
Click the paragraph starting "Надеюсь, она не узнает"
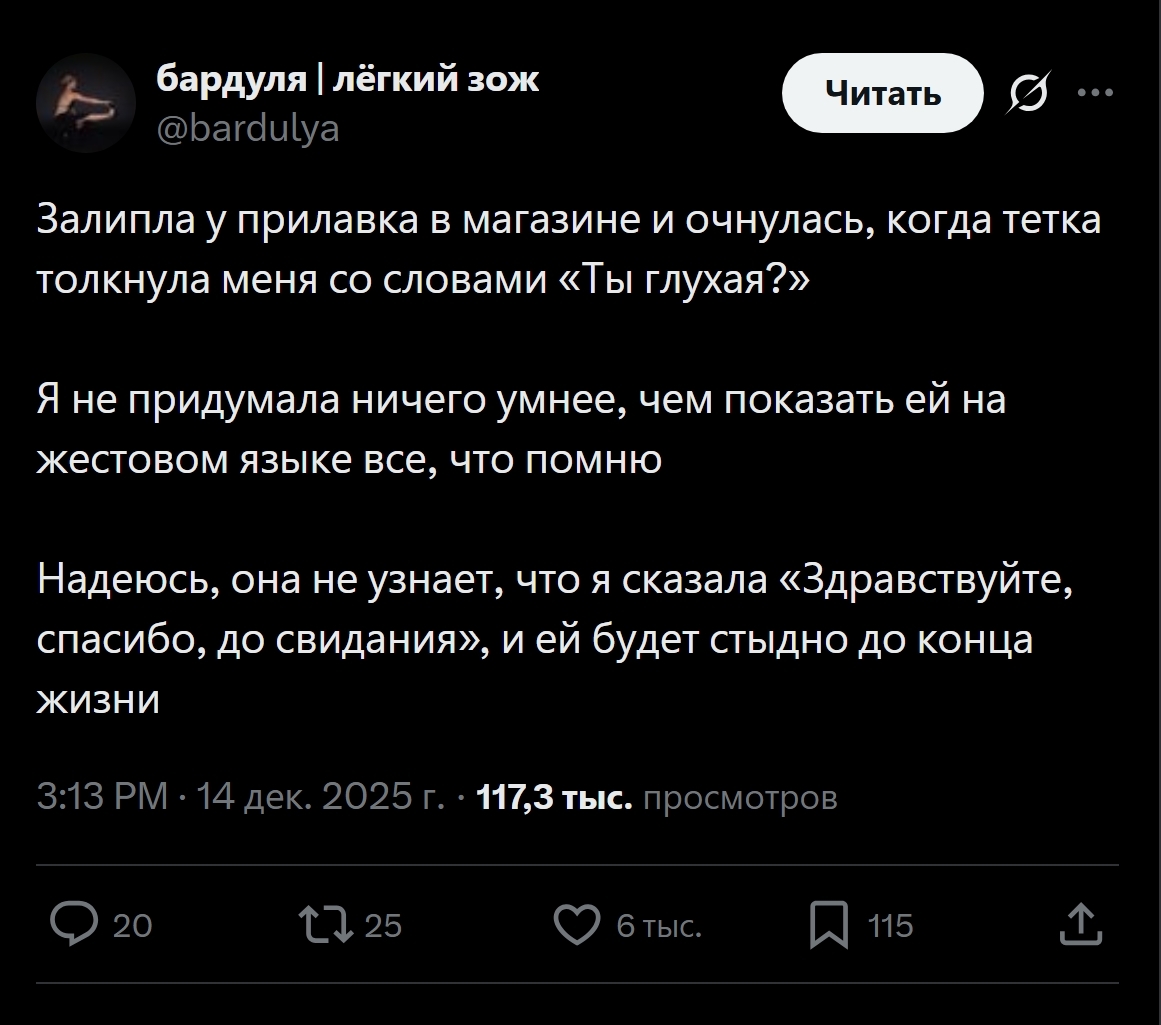coord(555,640)
